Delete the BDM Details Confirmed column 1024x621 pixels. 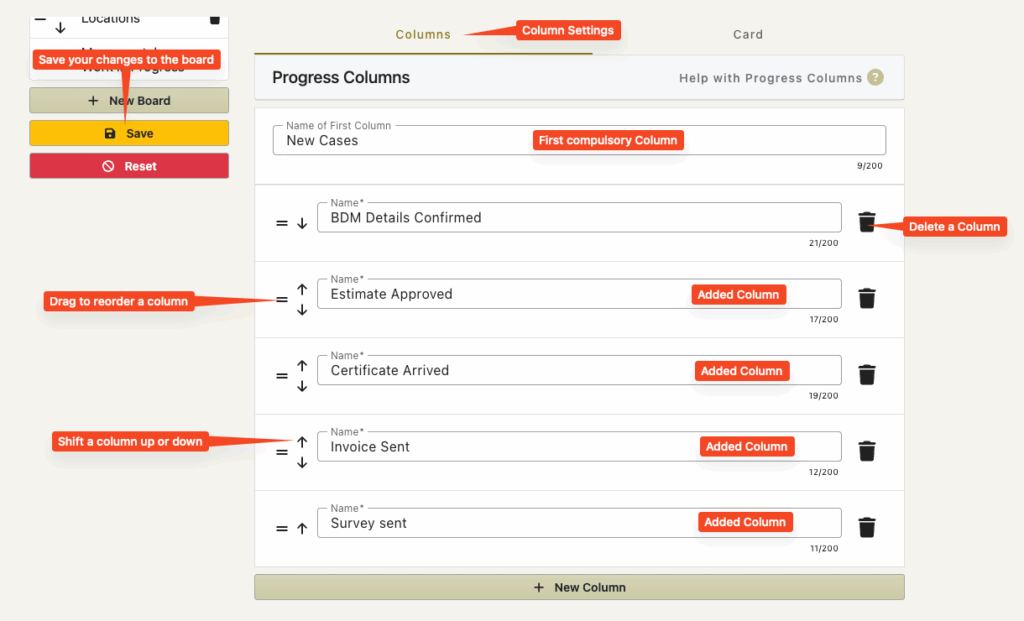(x=867, y=222)
